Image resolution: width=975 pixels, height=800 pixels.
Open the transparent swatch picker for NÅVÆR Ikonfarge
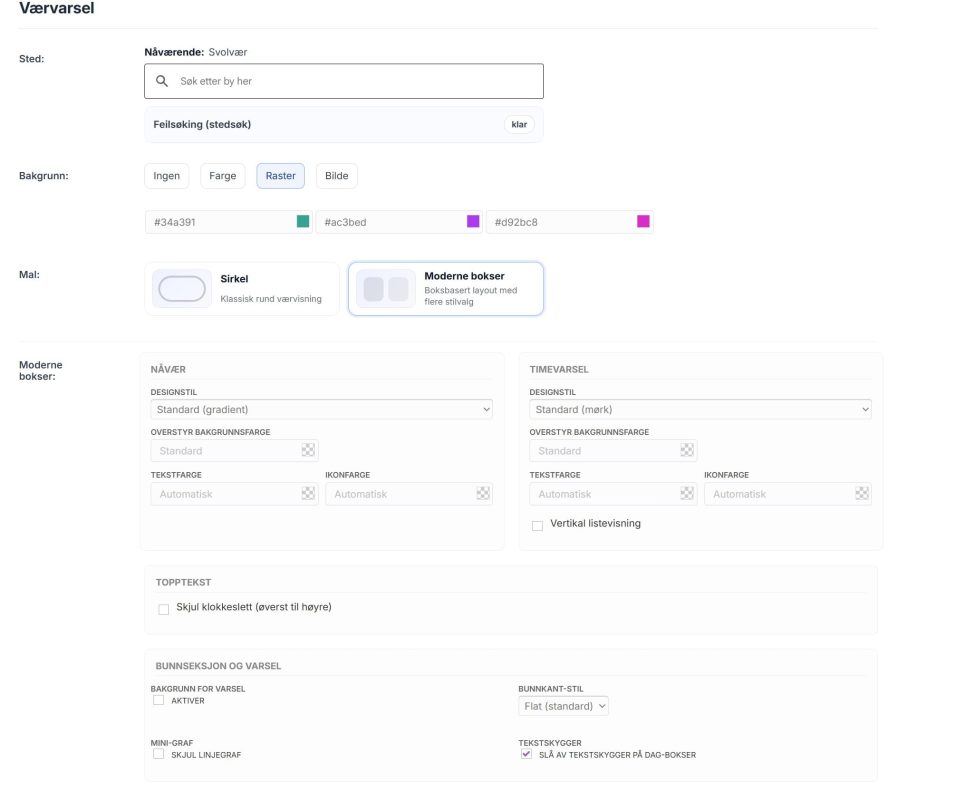pos(483,494)
